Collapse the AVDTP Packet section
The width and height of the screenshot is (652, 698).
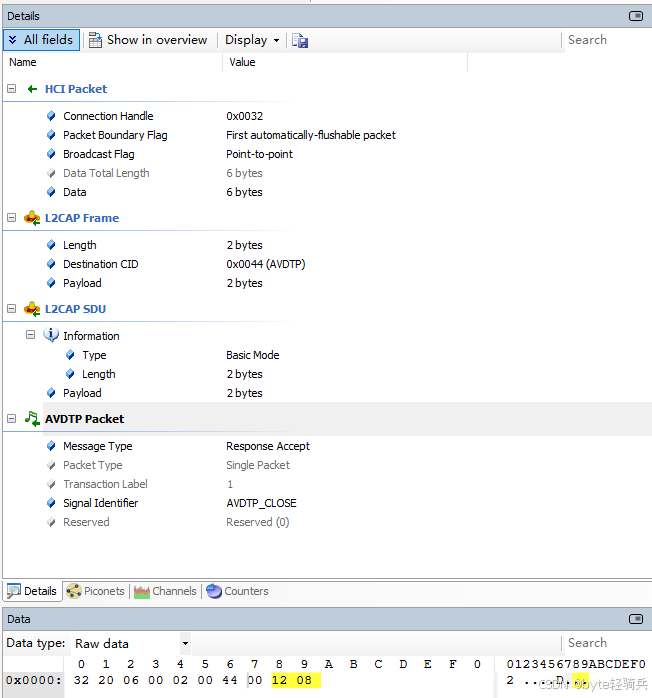(x=12, y=418)
